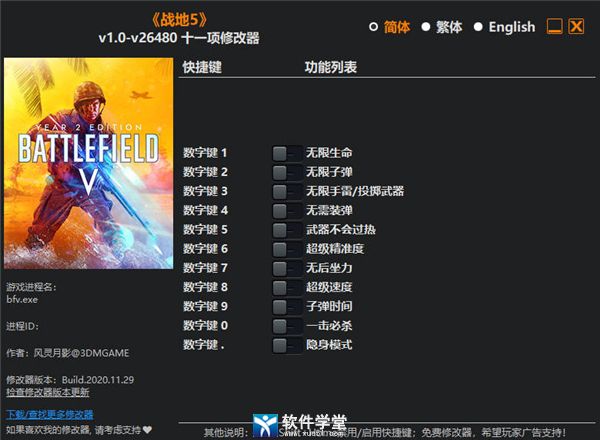
Task: Select the 简体 simplified Chinese radio button
Action: (x=373, y=27)
